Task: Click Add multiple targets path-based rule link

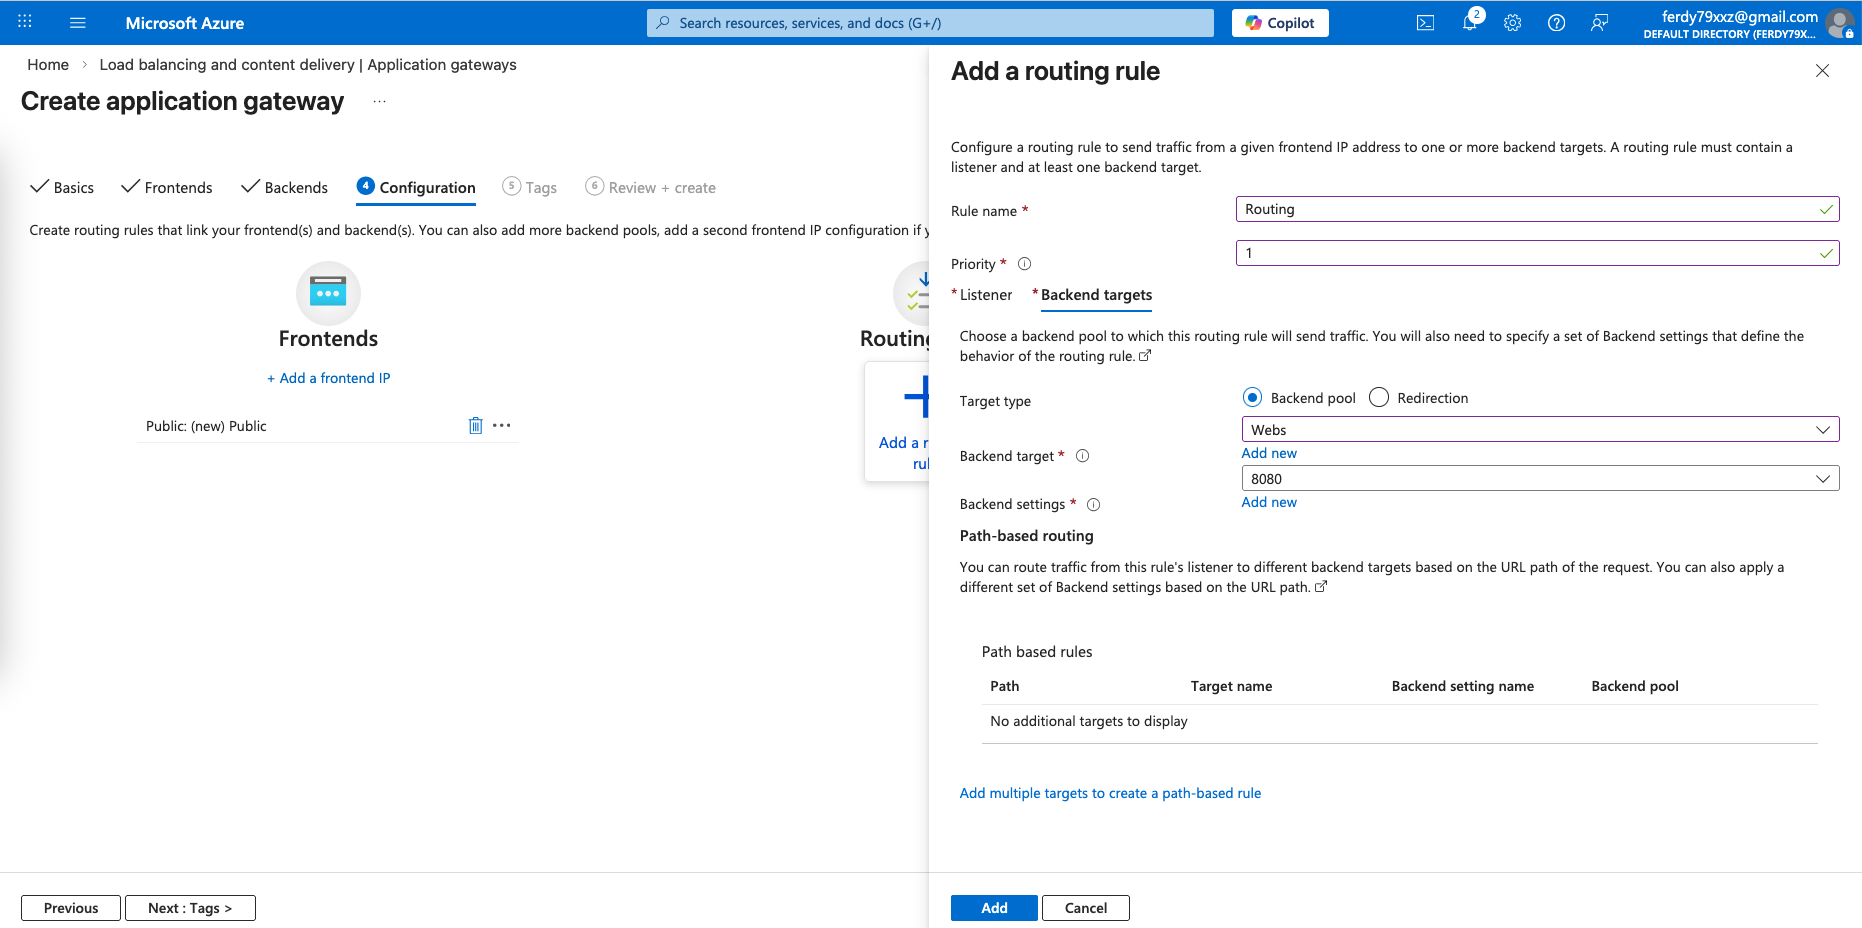Action: 1110,793
